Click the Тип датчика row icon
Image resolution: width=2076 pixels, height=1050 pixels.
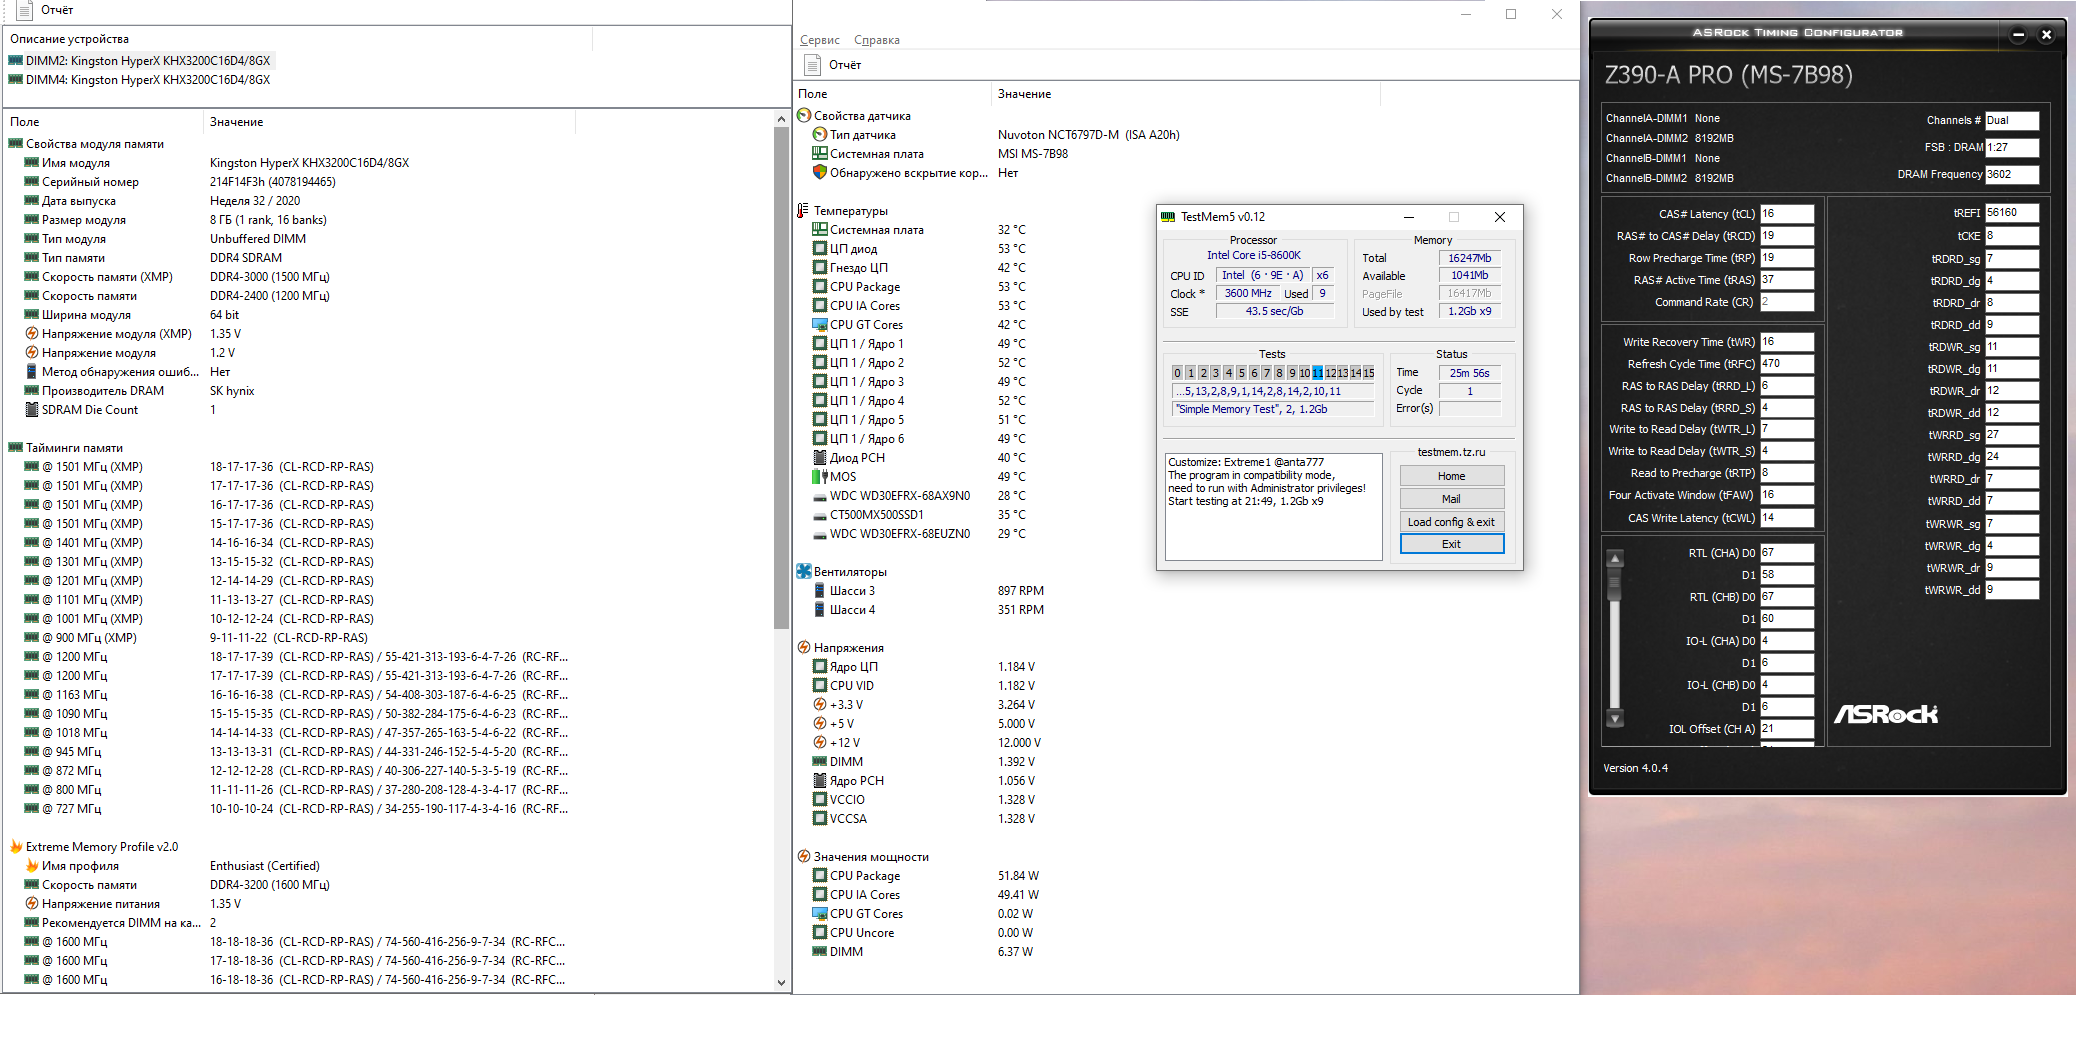pyautogui.click(x=820, y=135)
